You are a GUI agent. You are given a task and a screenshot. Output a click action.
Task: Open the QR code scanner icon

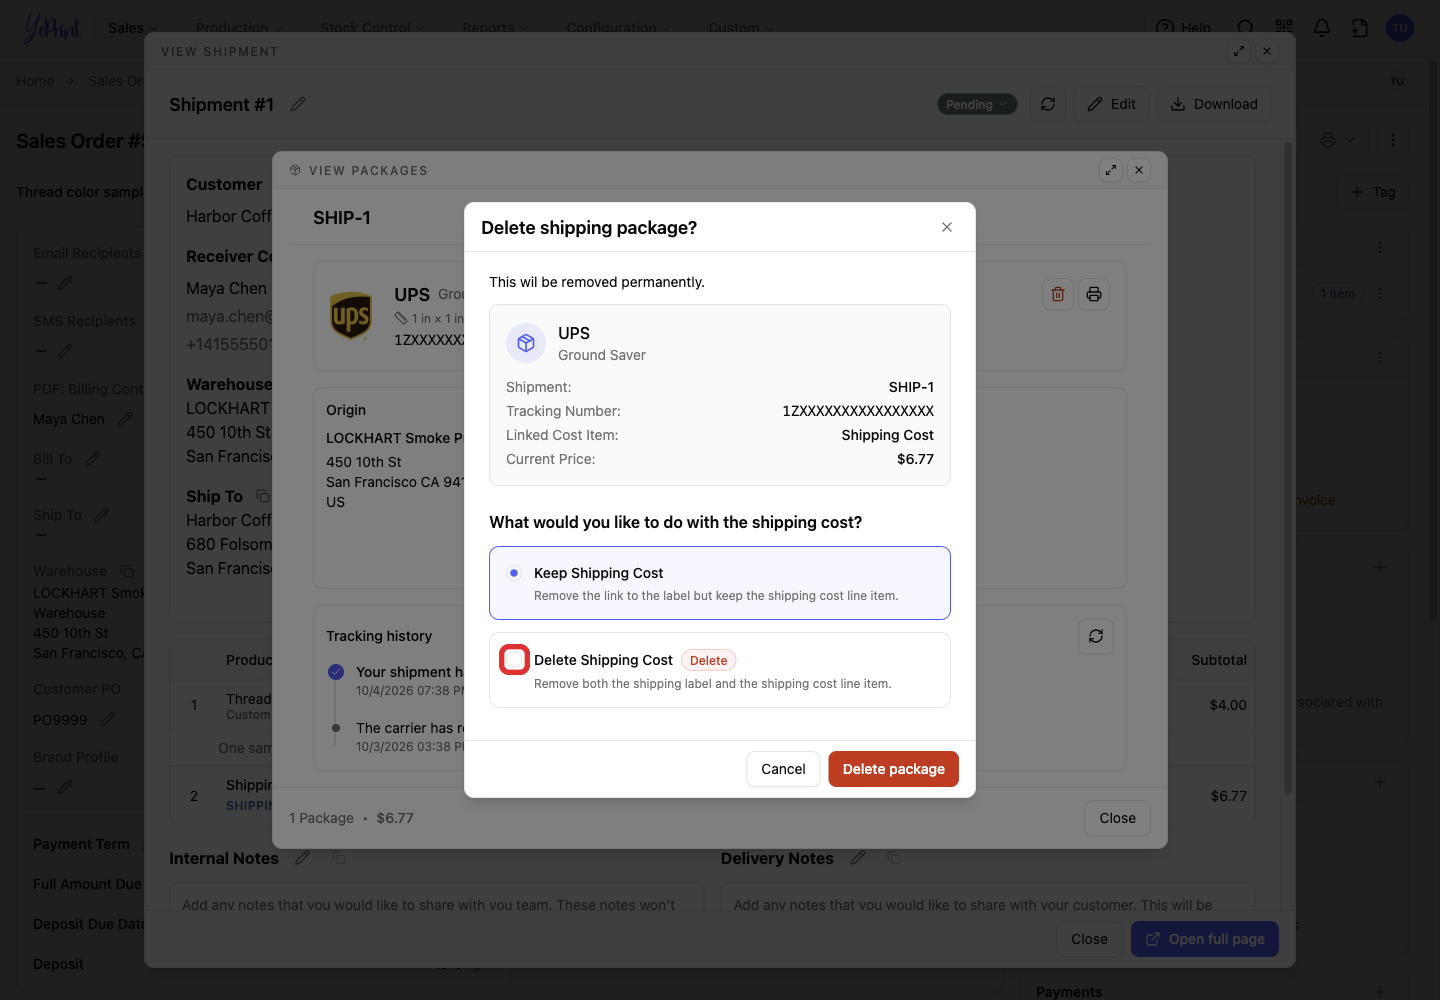tap(1284, 28)
